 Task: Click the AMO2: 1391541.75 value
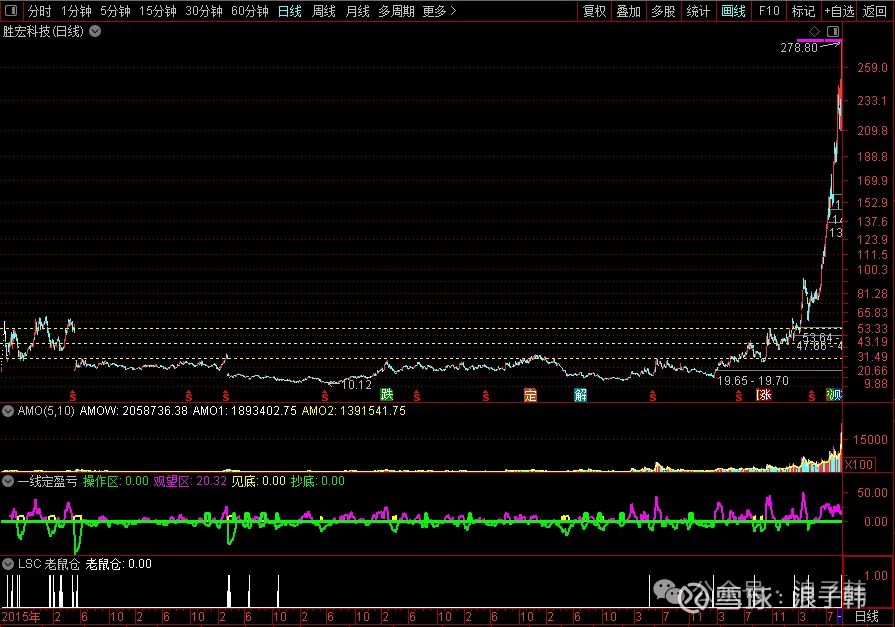coord(354,411)
